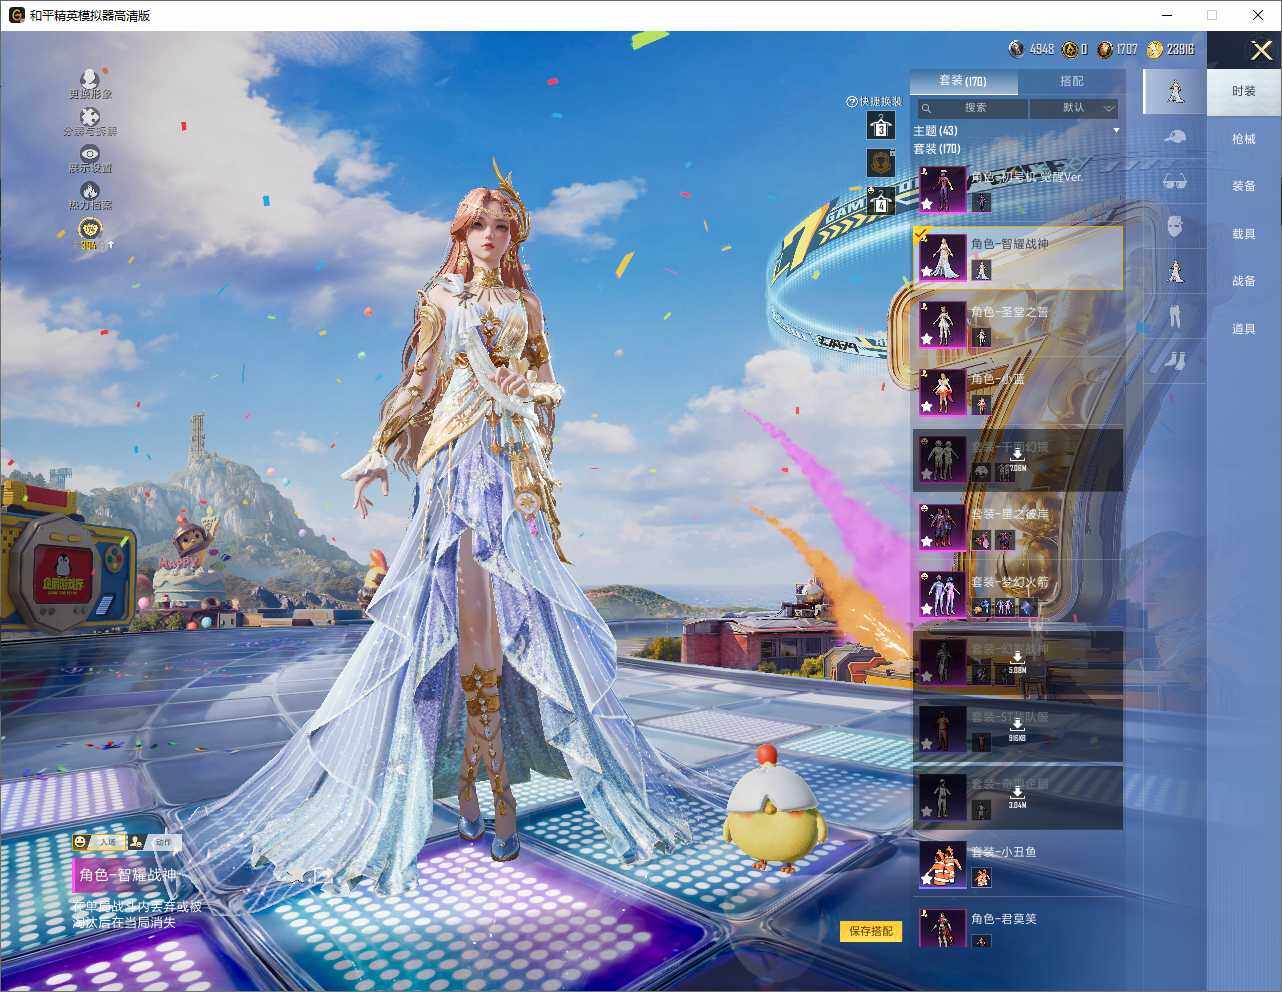Open the 战备 tab
The image size is (1282, 992).
coord(1244,281)
